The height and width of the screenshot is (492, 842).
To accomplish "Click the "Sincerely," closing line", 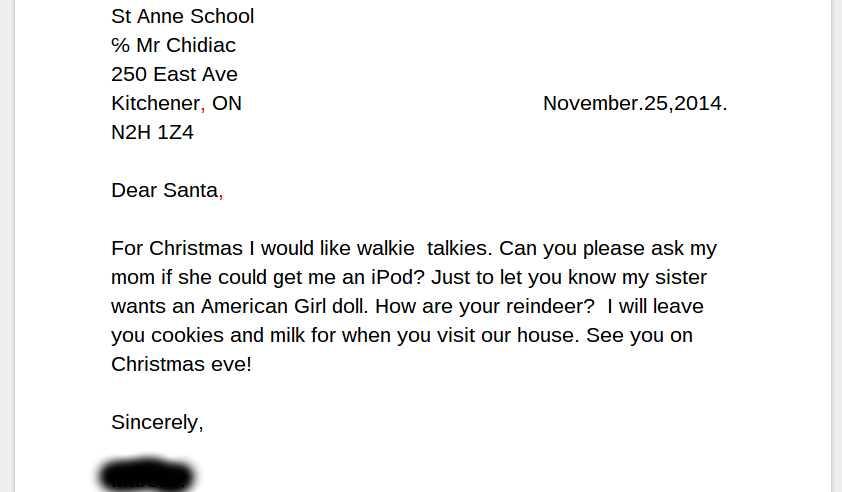I will [157, 423].
